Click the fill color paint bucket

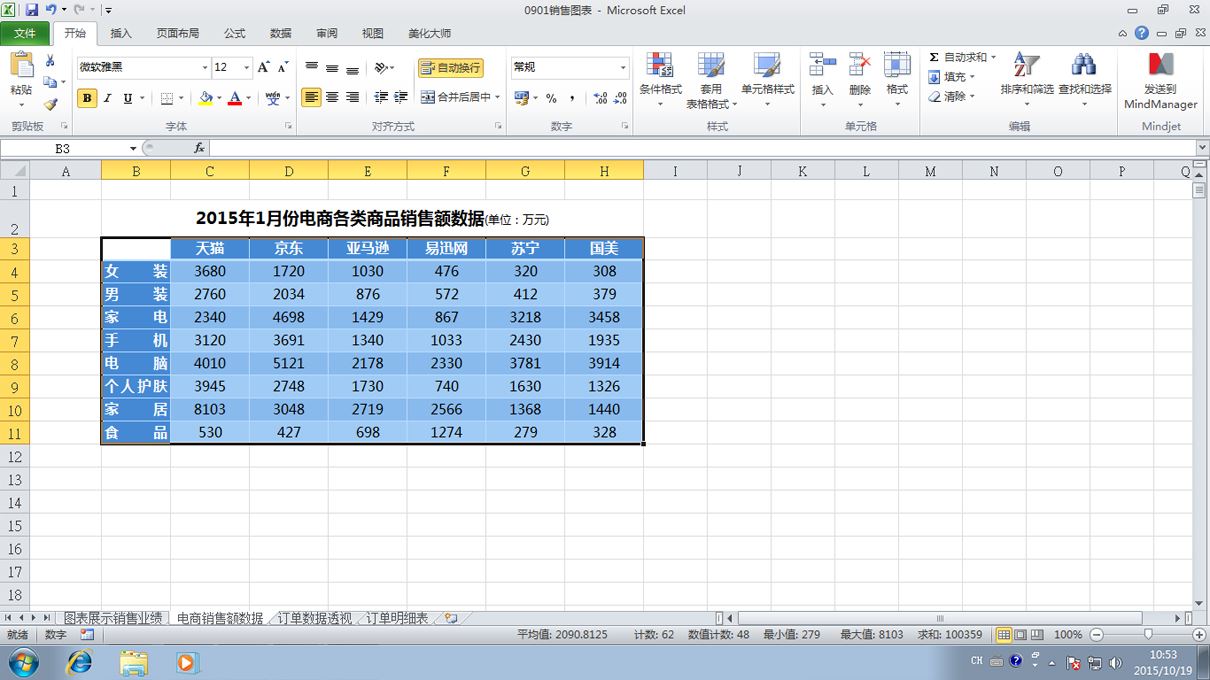click(205, 98)
